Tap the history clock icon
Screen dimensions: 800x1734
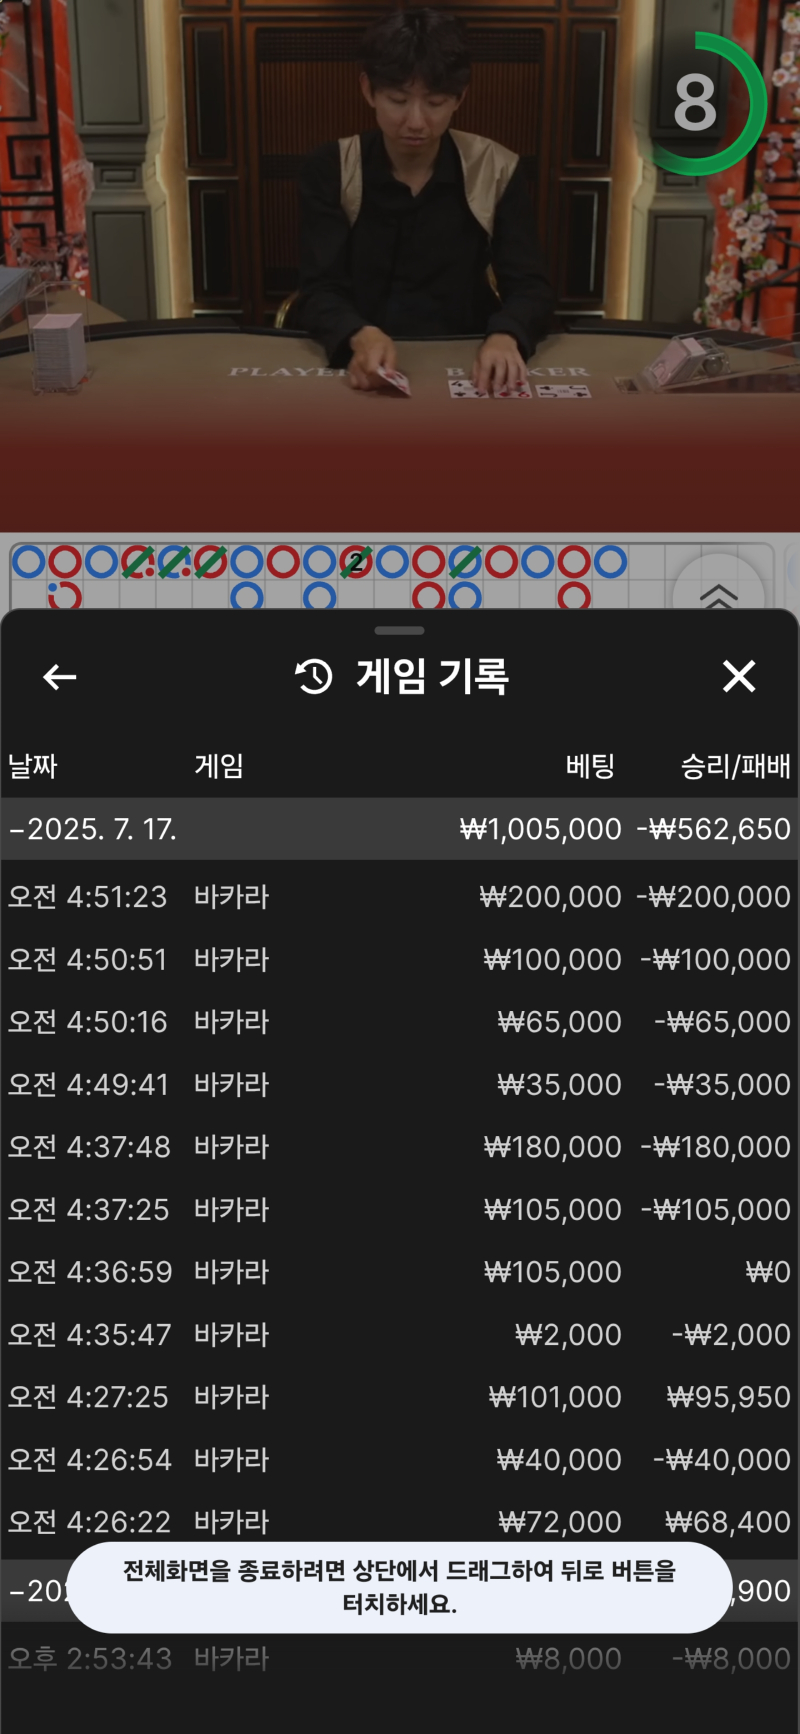[314, 677]
